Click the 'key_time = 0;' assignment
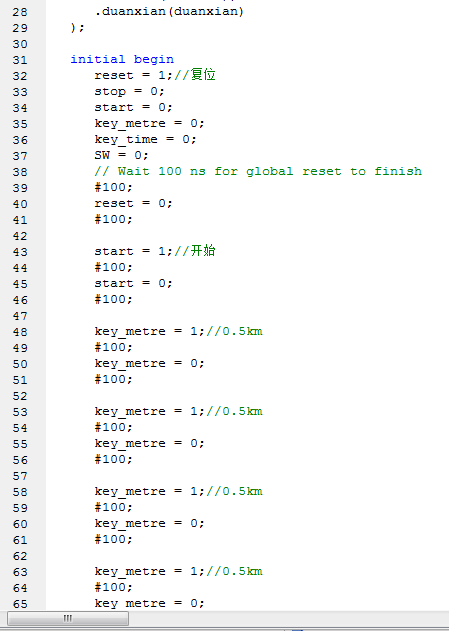This screenshot has height=631, width=449. (145, 139)
